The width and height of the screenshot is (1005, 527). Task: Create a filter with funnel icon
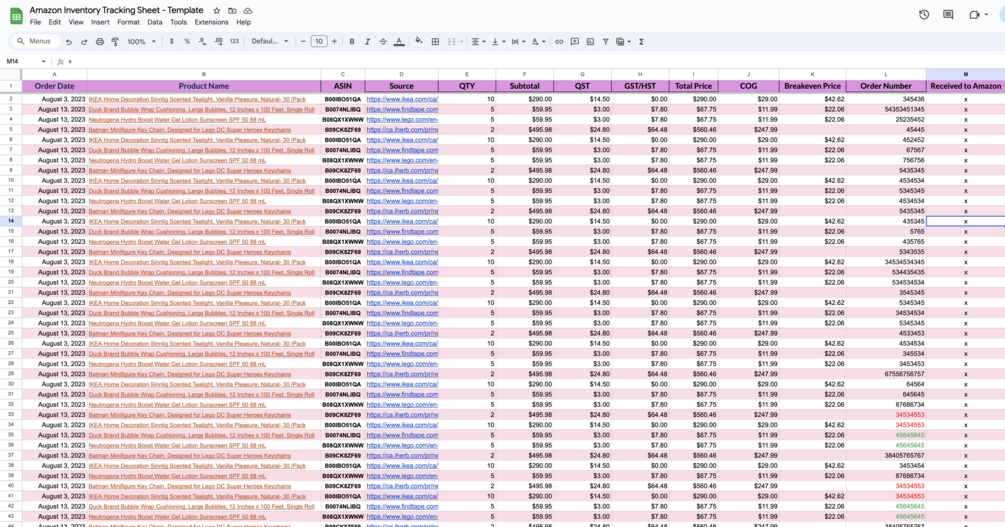605,42
